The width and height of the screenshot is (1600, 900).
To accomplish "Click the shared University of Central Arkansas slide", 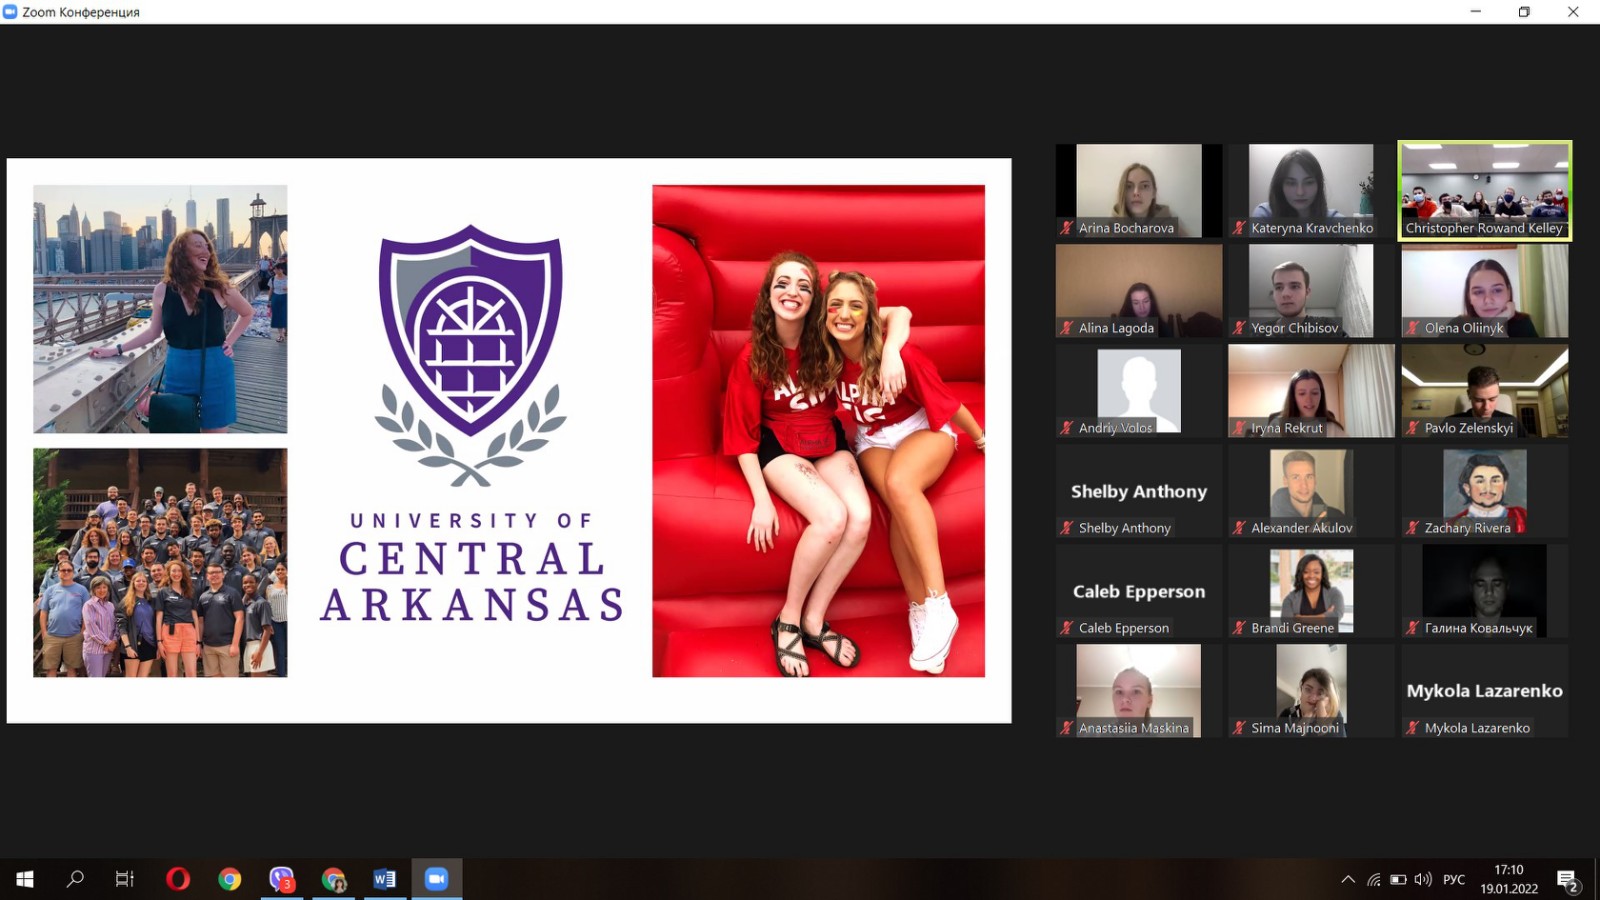I will point(509,440).
